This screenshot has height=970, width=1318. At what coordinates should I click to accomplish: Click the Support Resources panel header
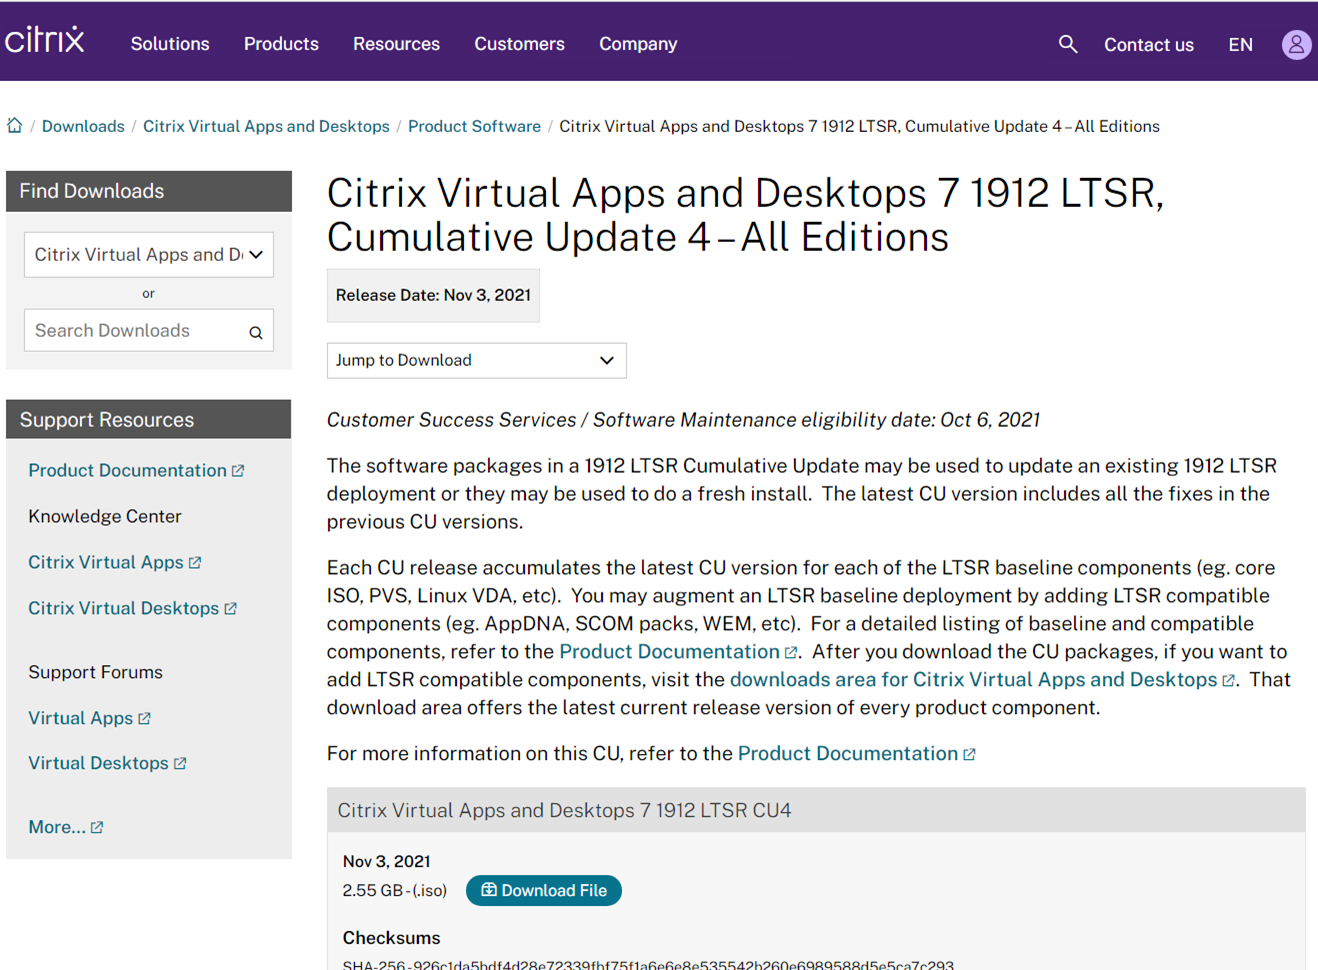click(x=149, y=420)
